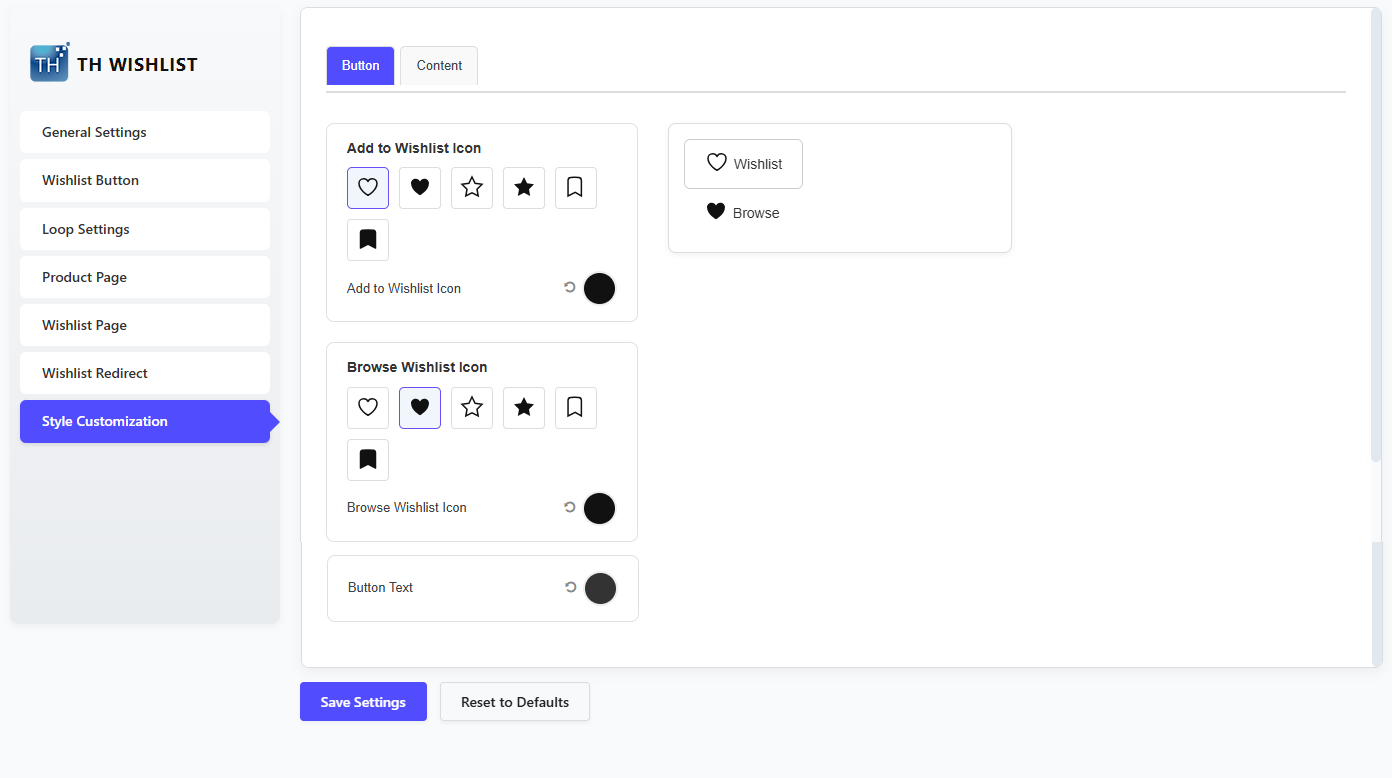
Task: Open Add to Wishlist Icon color picker
Action: tap(599, 288)
